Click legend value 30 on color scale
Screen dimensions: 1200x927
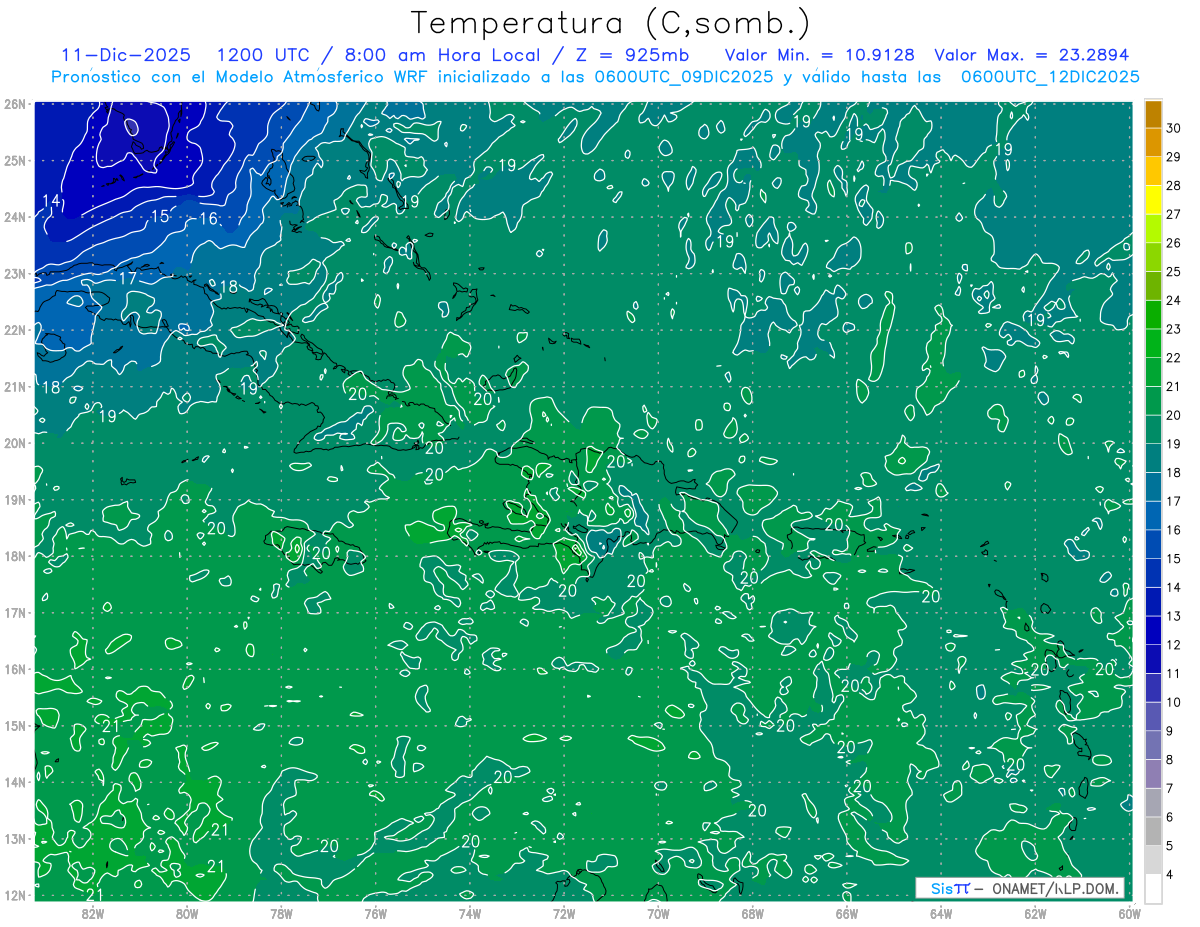pos(1174,128)
